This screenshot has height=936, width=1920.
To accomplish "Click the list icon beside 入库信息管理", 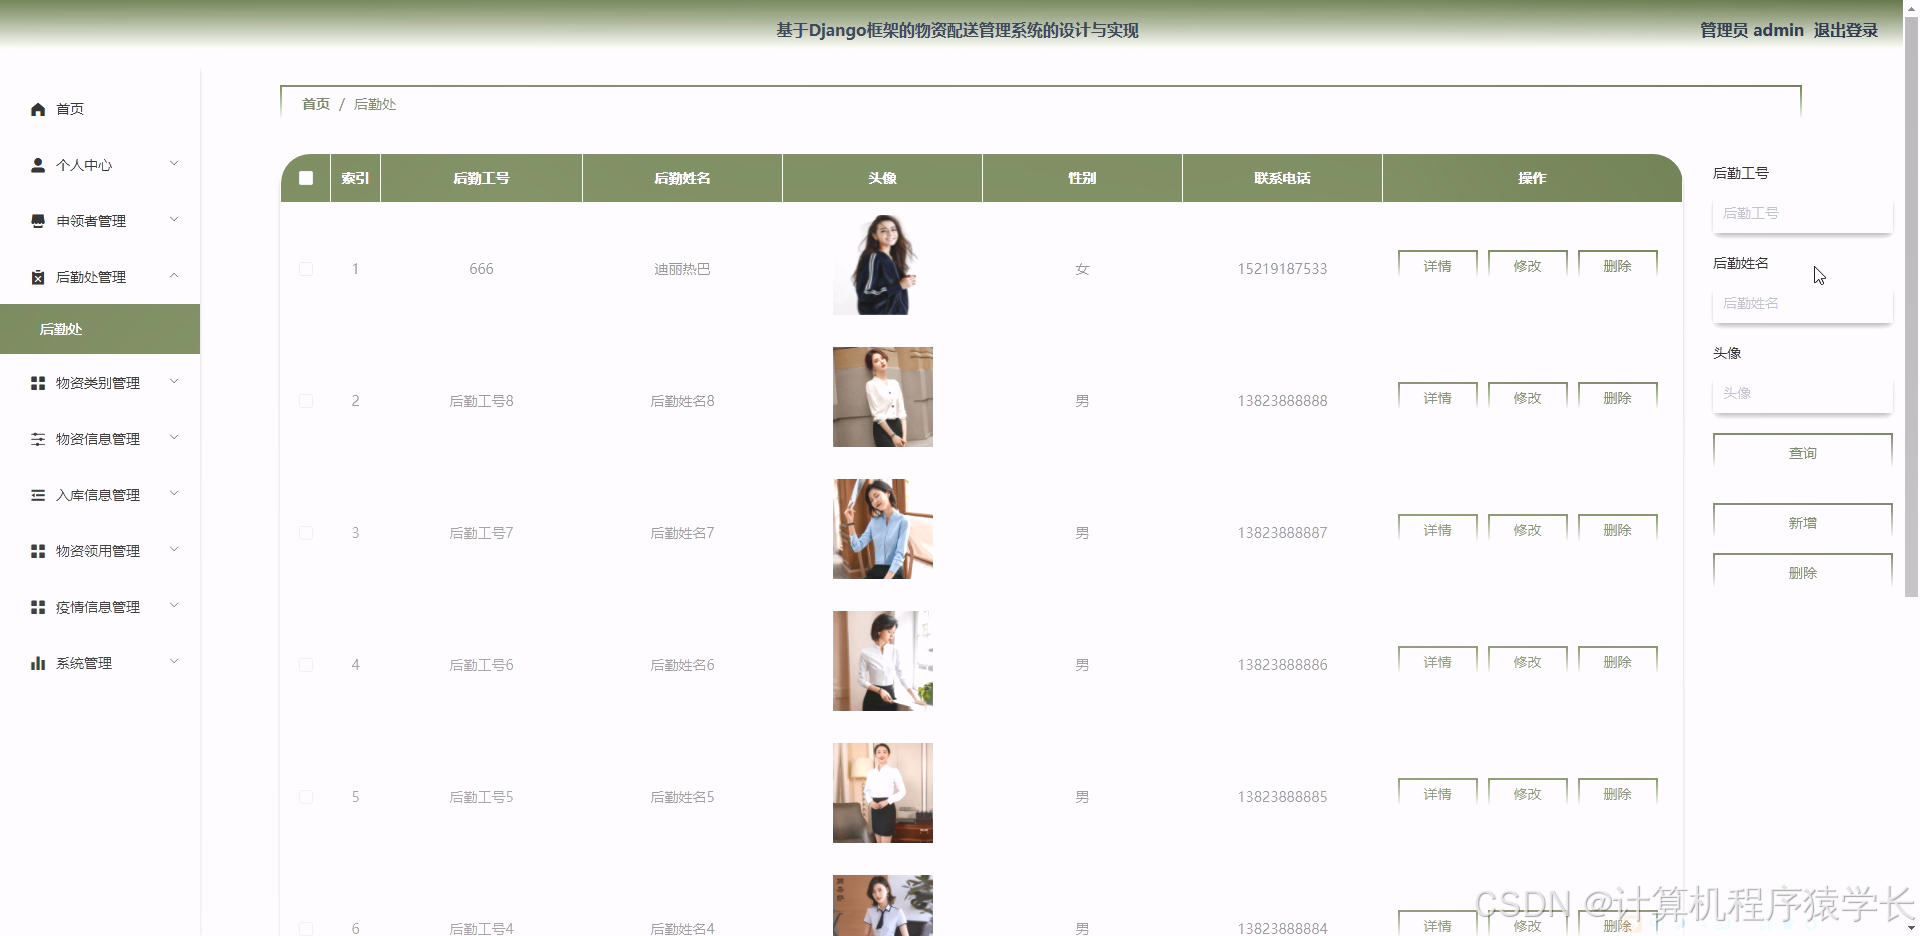I will pyautogui.click(x=38, y=495).
